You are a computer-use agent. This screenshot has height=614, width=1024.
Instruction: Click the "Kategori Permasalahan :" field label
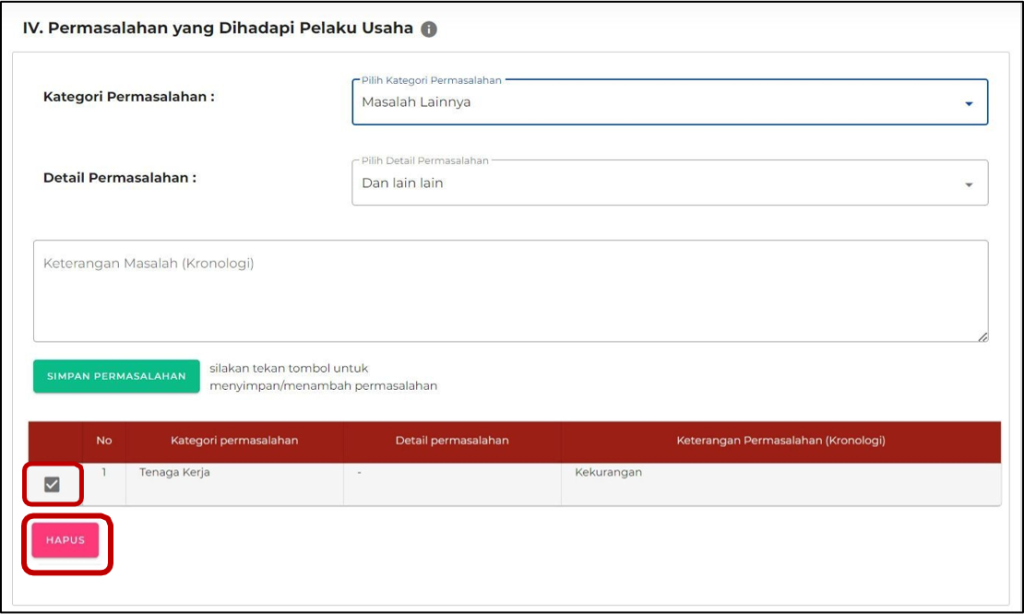(129, 97)
